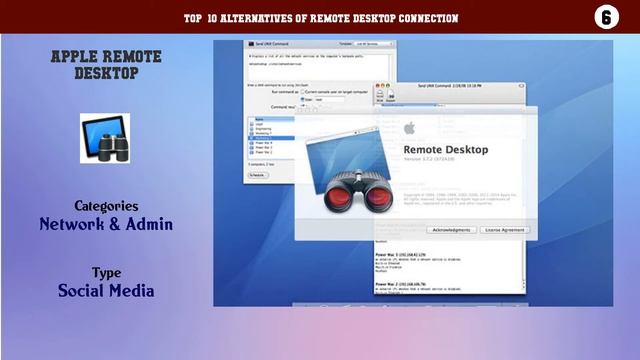
Task: Open the Acknowledgments button
Action: (x=451, y=230)
